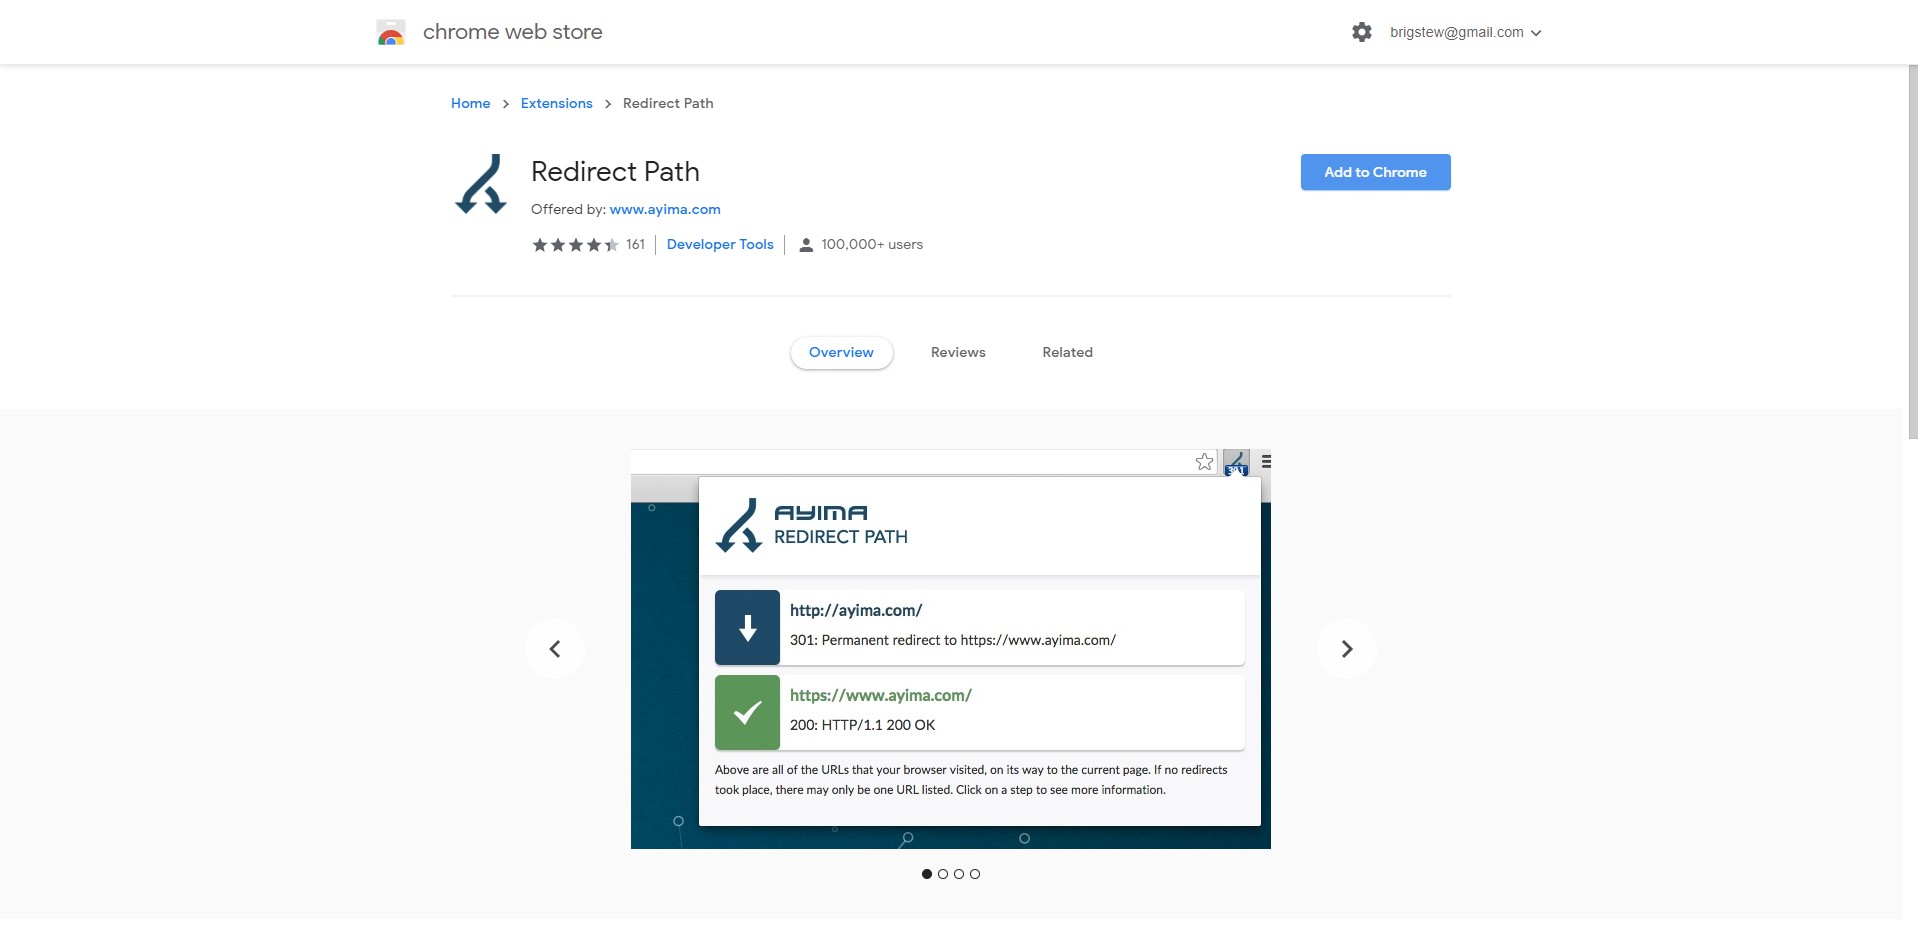Click the green 200 OK checkmark icon
The height and width of the screenshot is (936, 1918).
point(747,713)
